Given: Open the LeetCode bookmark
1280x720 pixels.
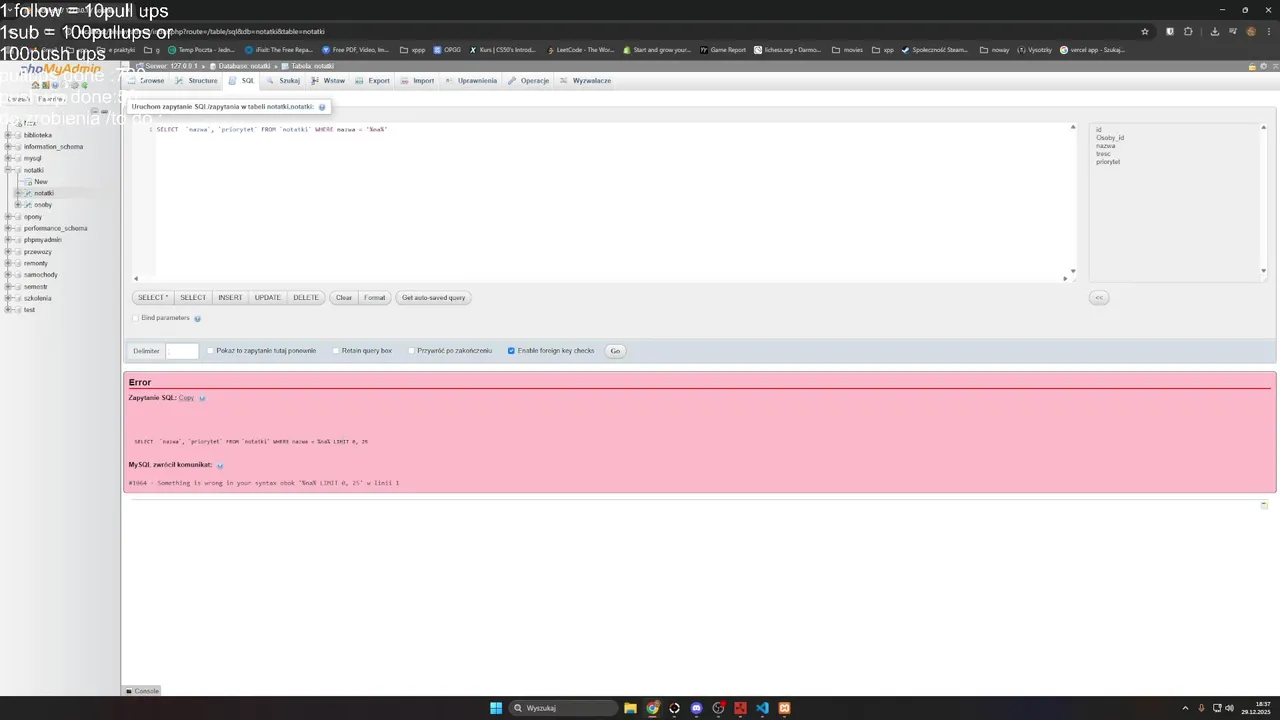Looking at the screenshot, I should [580, 49].
